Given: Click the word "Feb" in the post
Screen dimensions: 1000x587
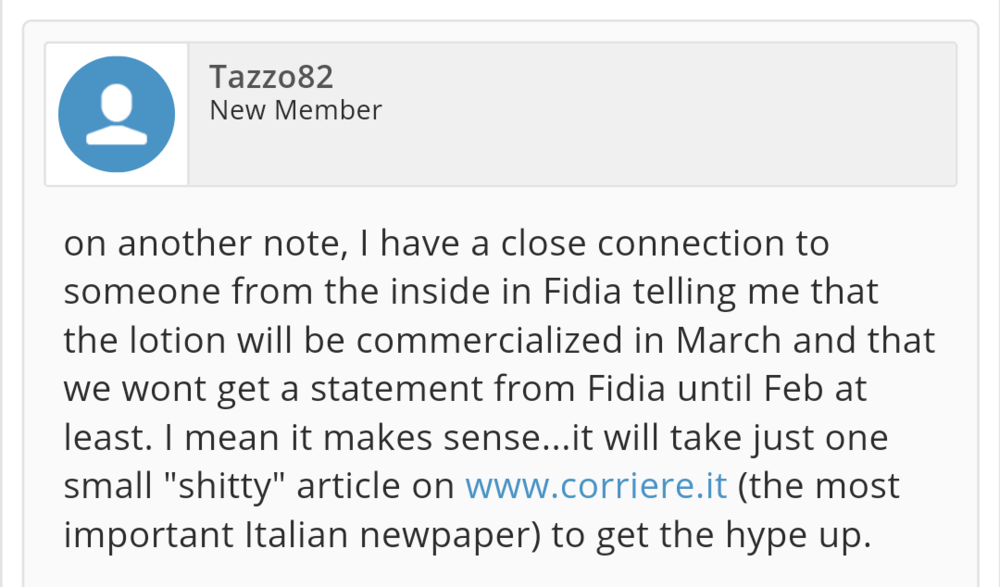Looking at the screenshot, I should pyautogui.click(x=779, y=389).
